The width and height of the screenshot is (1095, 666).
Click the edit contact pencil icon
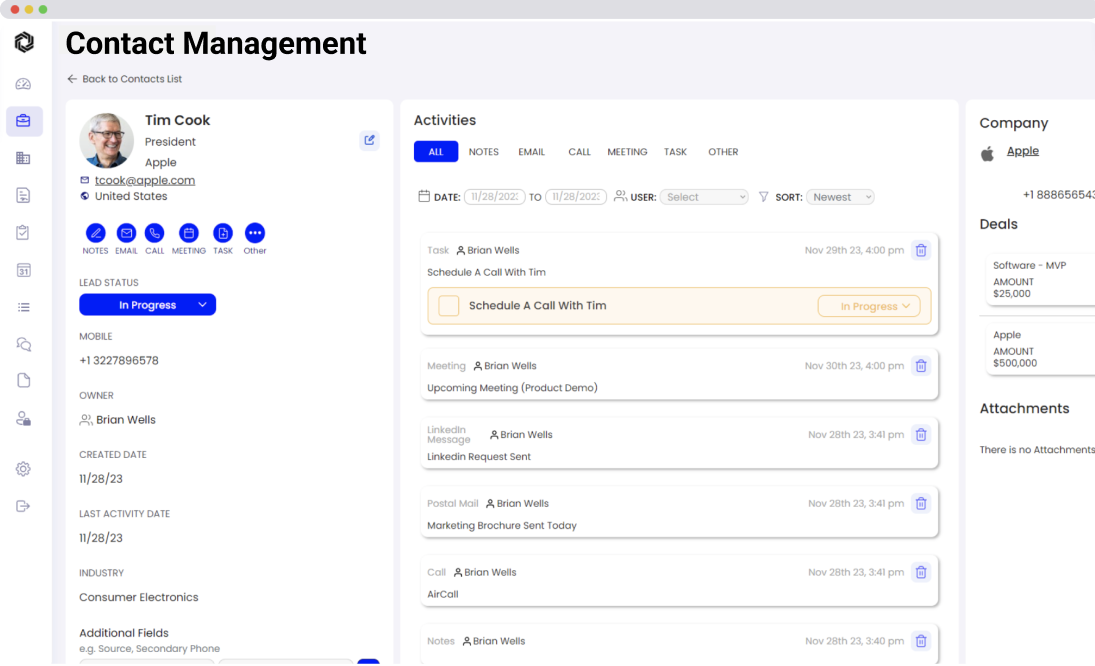click(x=369, y=140)
